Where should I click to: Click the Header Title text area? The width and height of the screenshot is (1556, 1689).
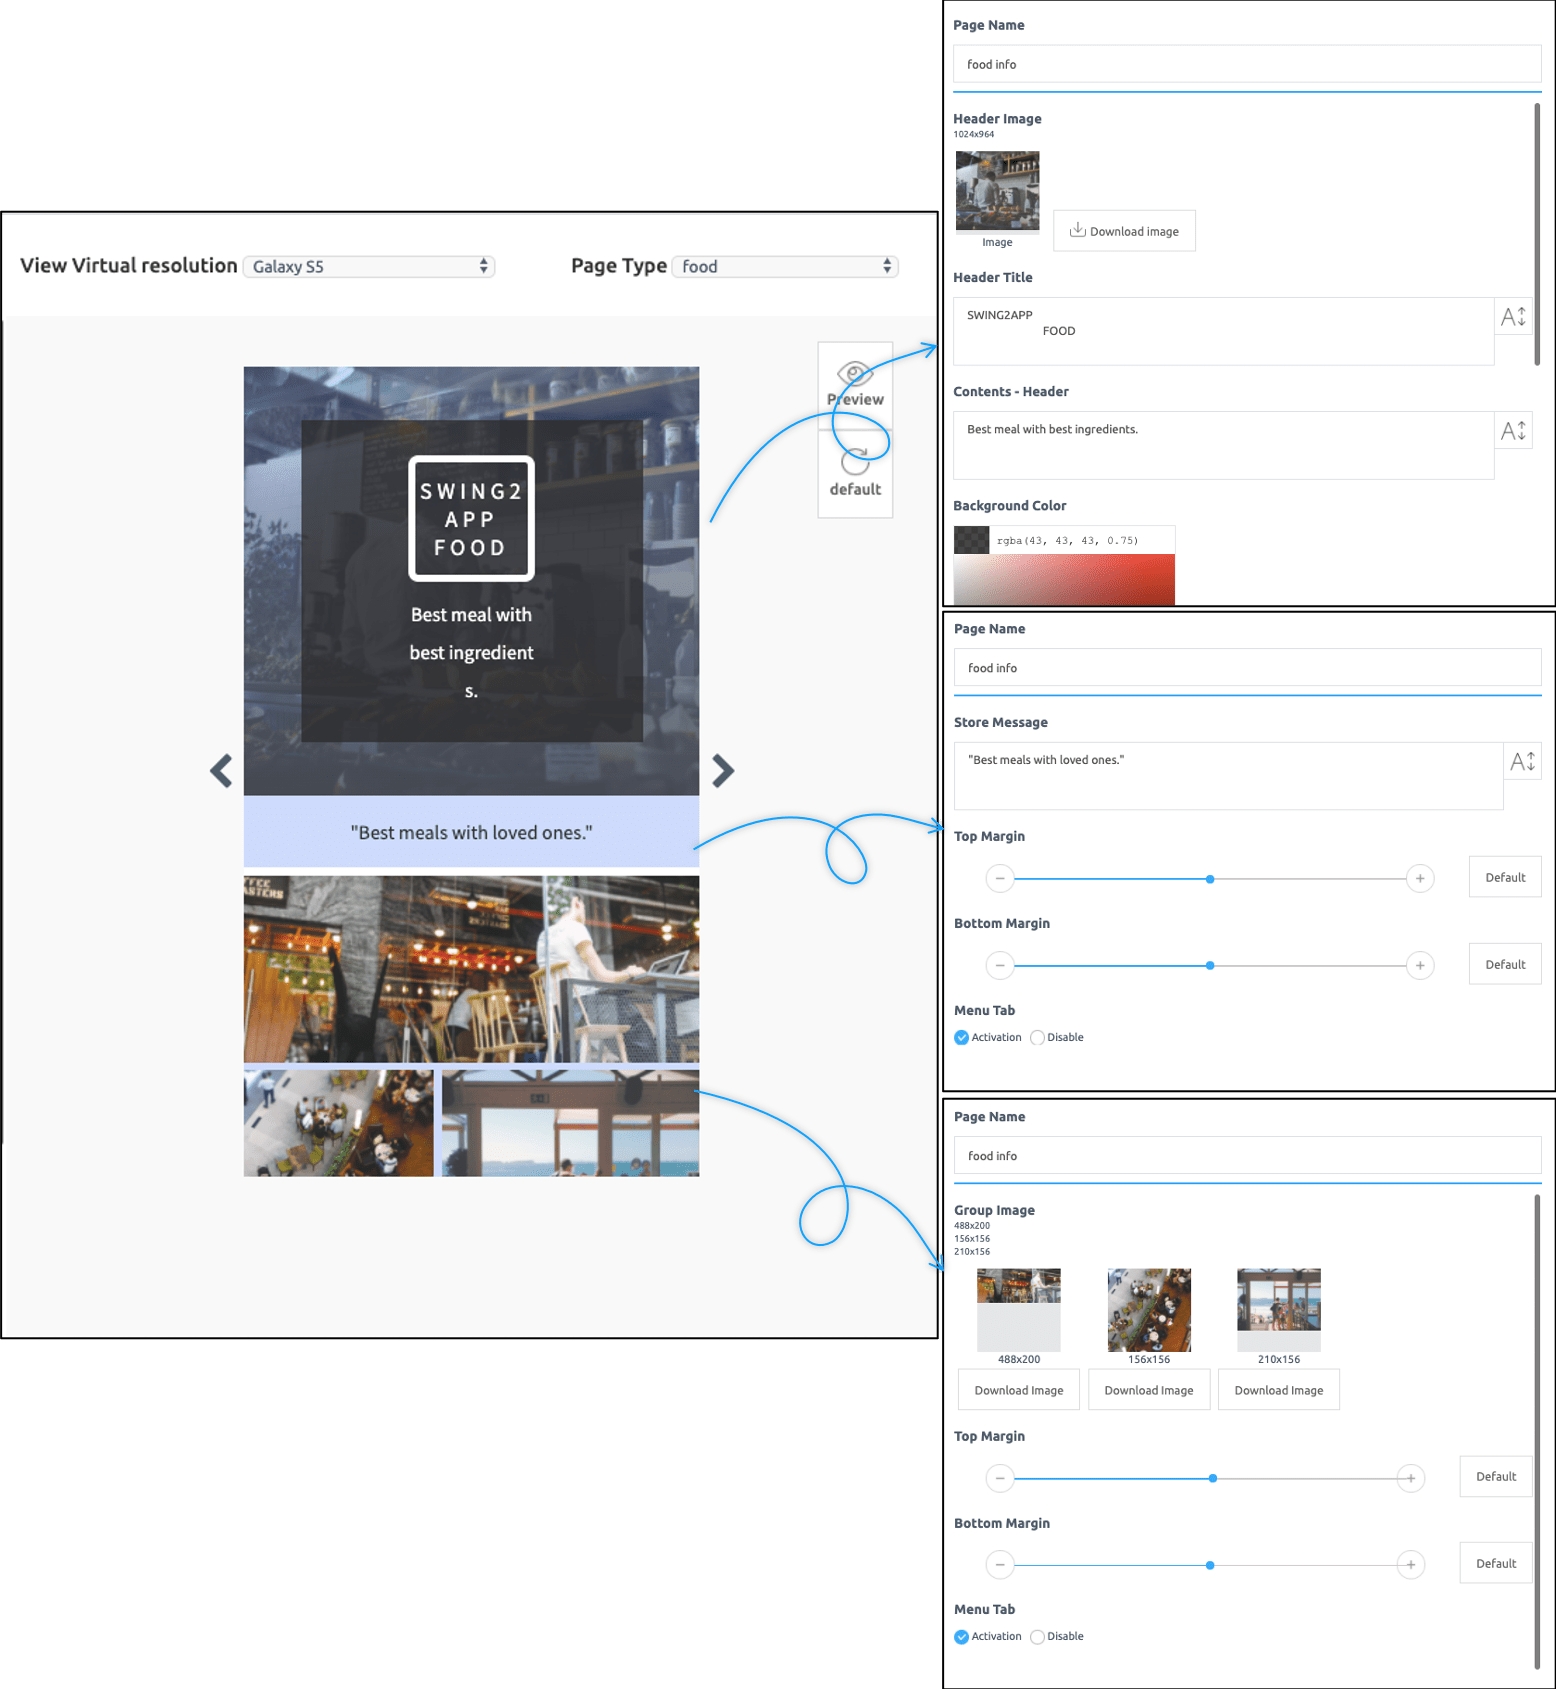tap(1223, 331)
